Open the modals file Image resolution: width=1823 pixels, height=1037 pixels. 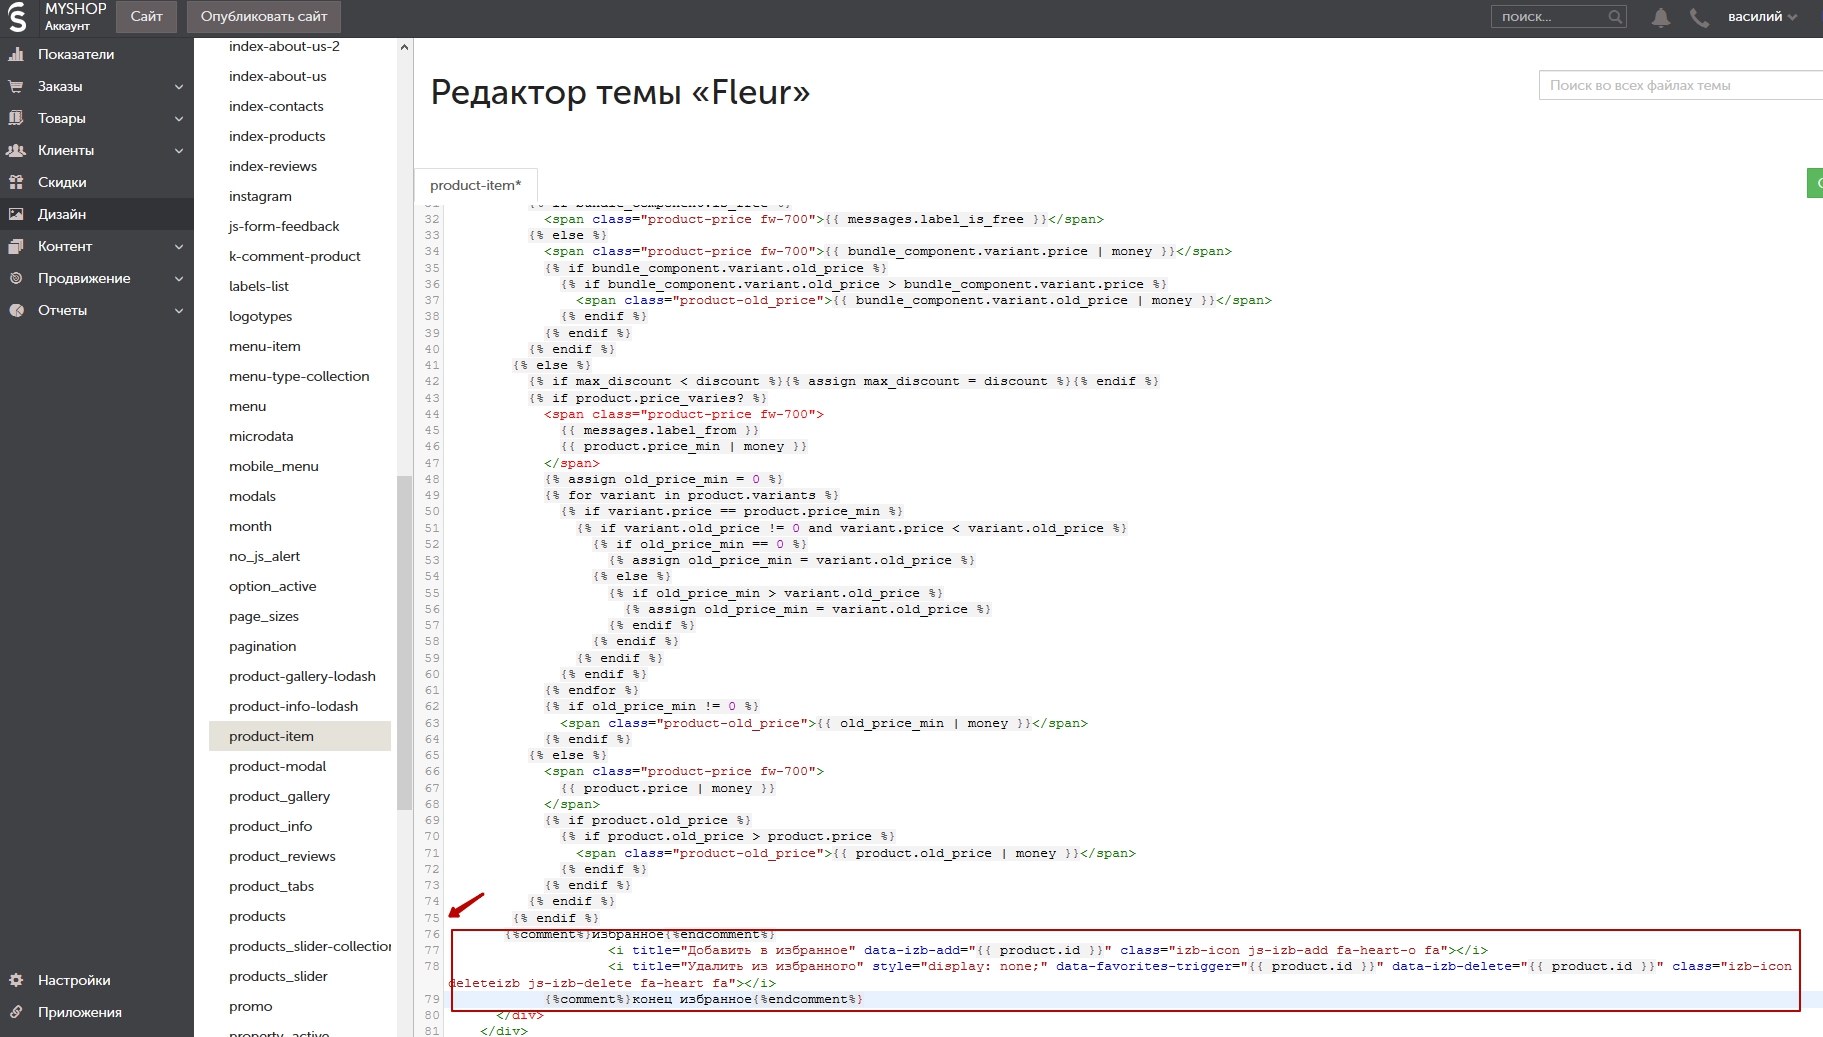252,496
